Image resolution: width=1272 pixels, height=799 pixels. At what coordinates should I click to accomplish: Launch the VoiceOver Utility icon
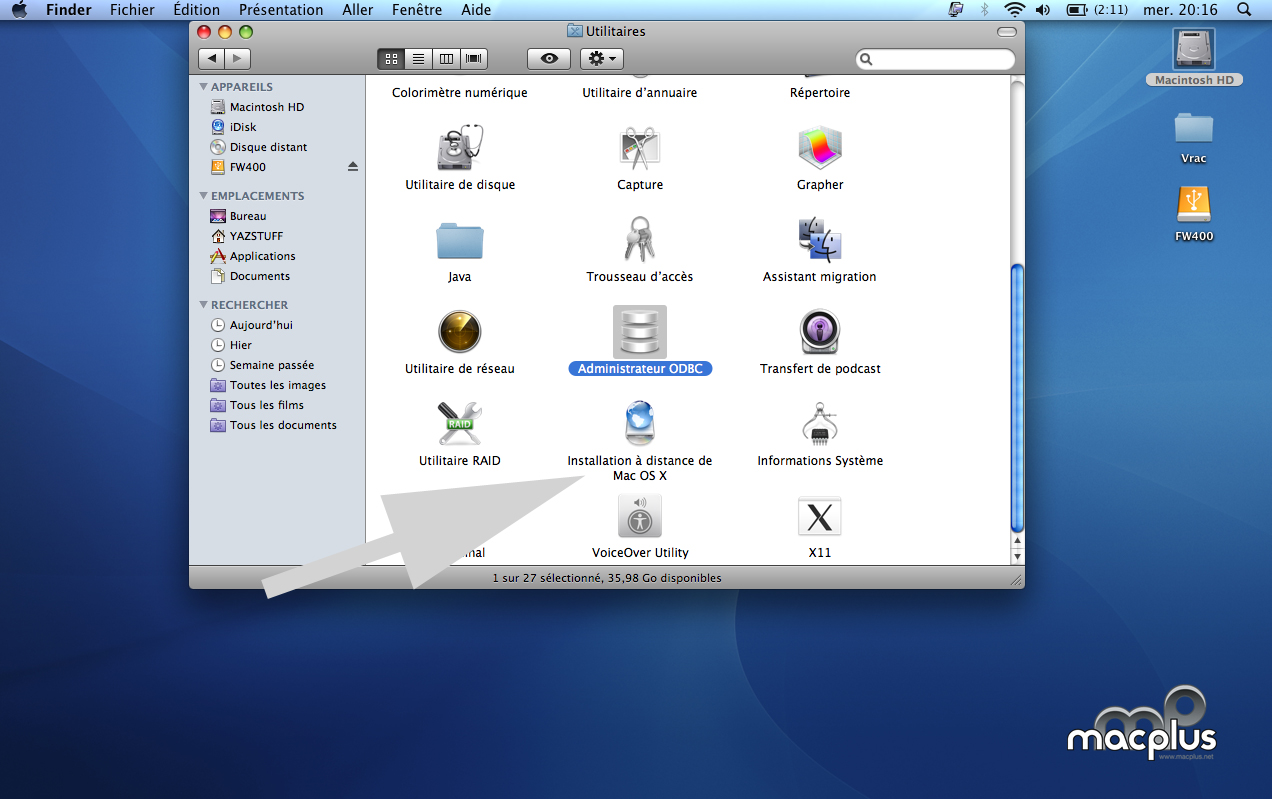[640, 516]
